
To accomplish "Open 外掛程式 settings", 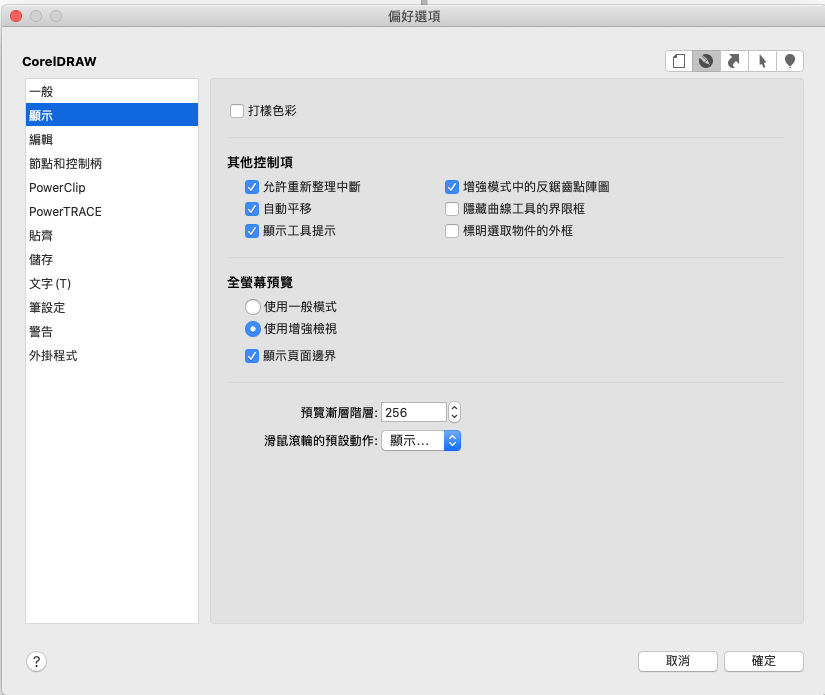I will 112,356.
